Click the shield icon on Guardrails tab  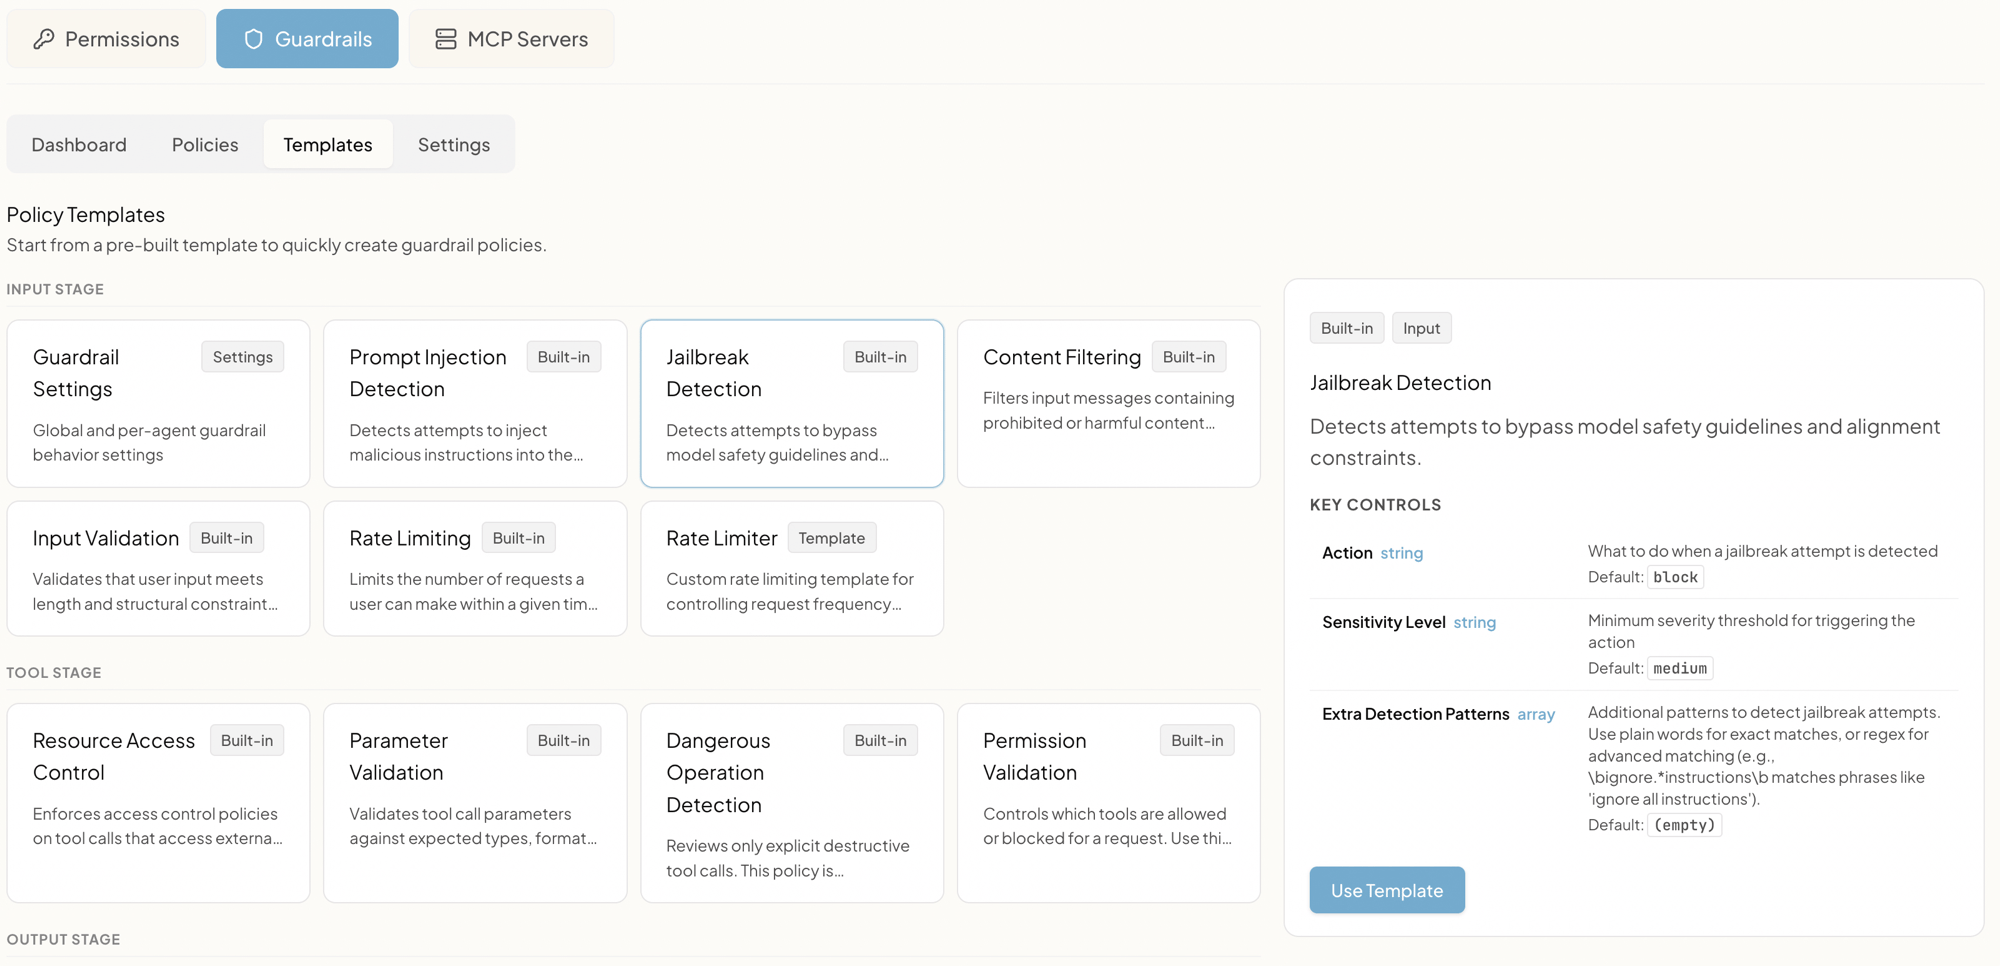(254, 39)
